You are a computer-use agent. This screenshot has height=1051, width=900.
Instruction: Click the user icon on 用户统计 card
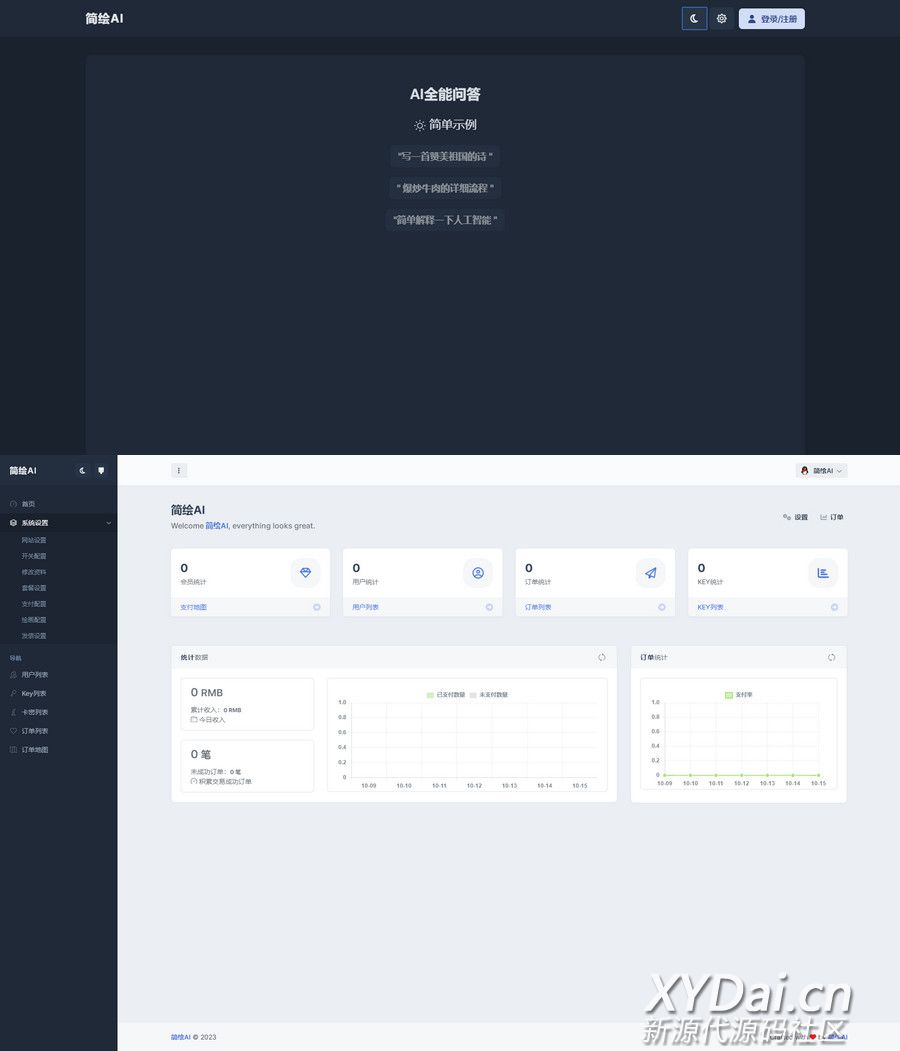point(478,573)
